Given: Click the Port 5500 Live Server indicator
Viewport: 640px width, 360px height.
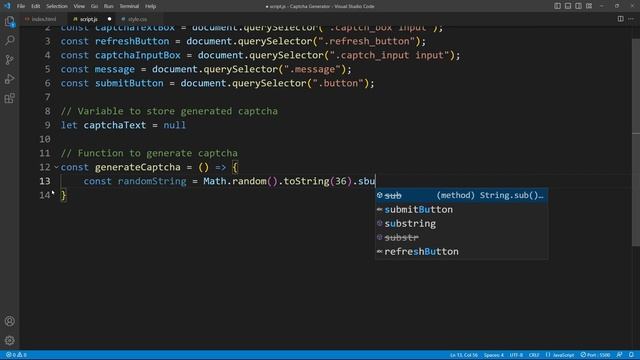Looking at the screenshot, I should pyautogui.click(x=595, y=355).
